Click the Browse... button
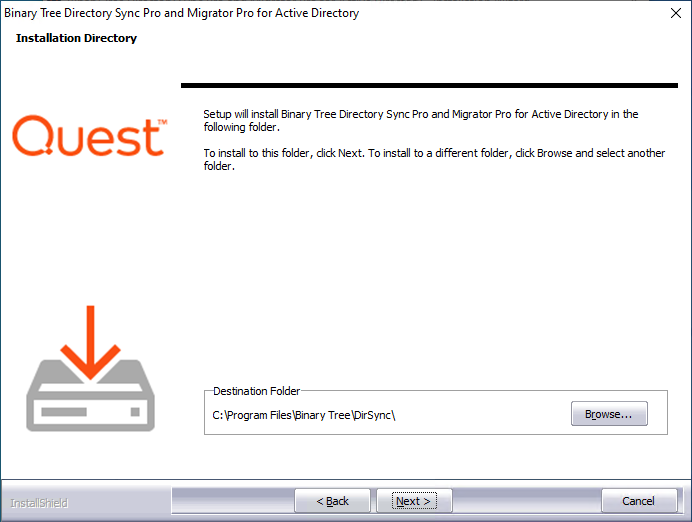The width and height of the screenshot is (692, 522). tap(609, 413)
